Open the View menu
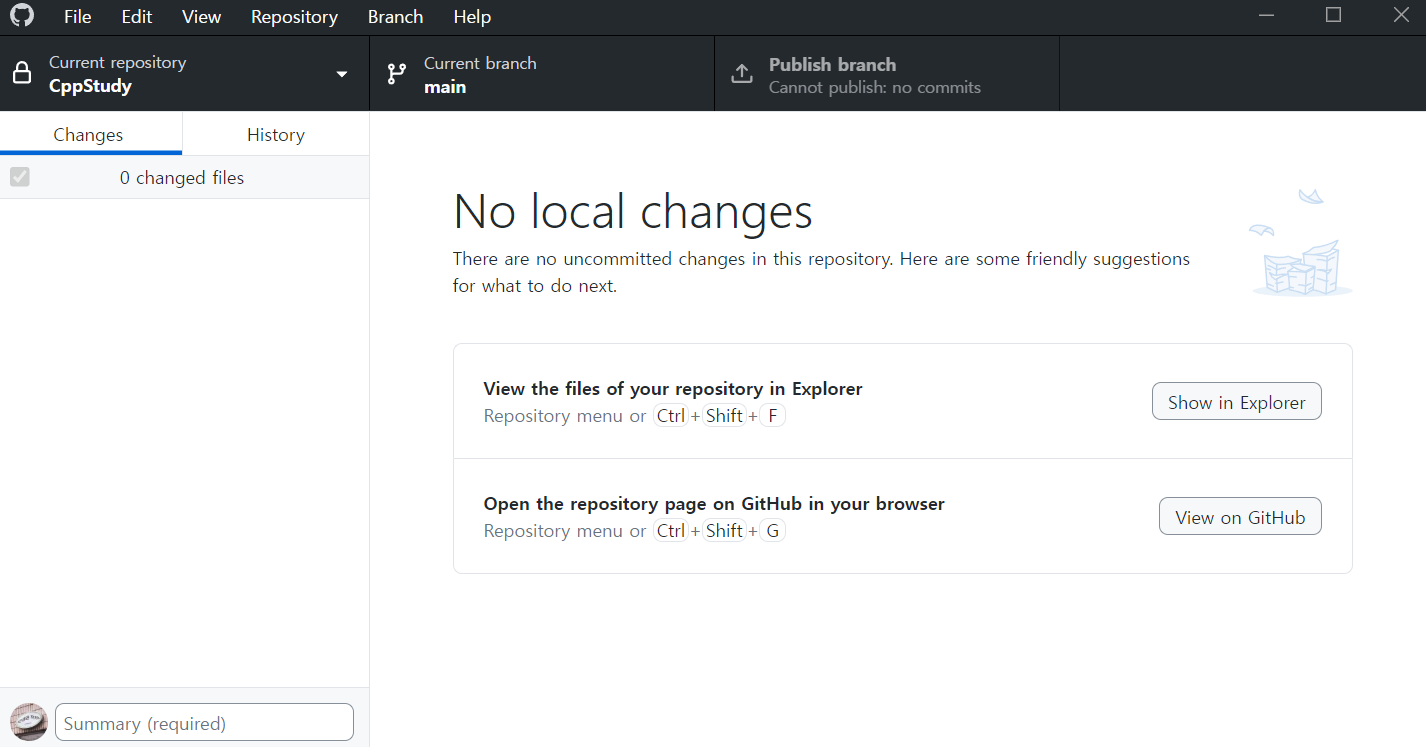1426x747 pixels. point(202,17)
